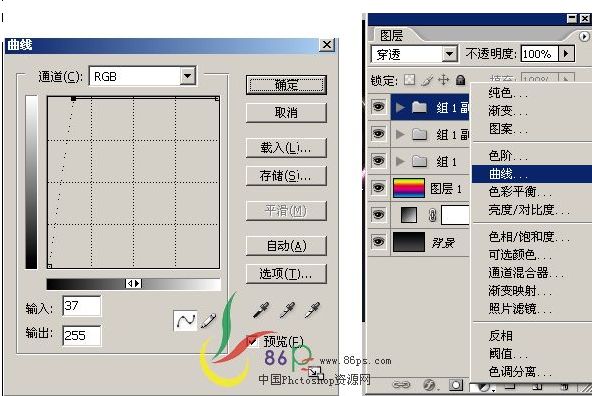Screen dimensions: 592x396
Task: Click the 输出 field showing 255
Action: (82, 335)
